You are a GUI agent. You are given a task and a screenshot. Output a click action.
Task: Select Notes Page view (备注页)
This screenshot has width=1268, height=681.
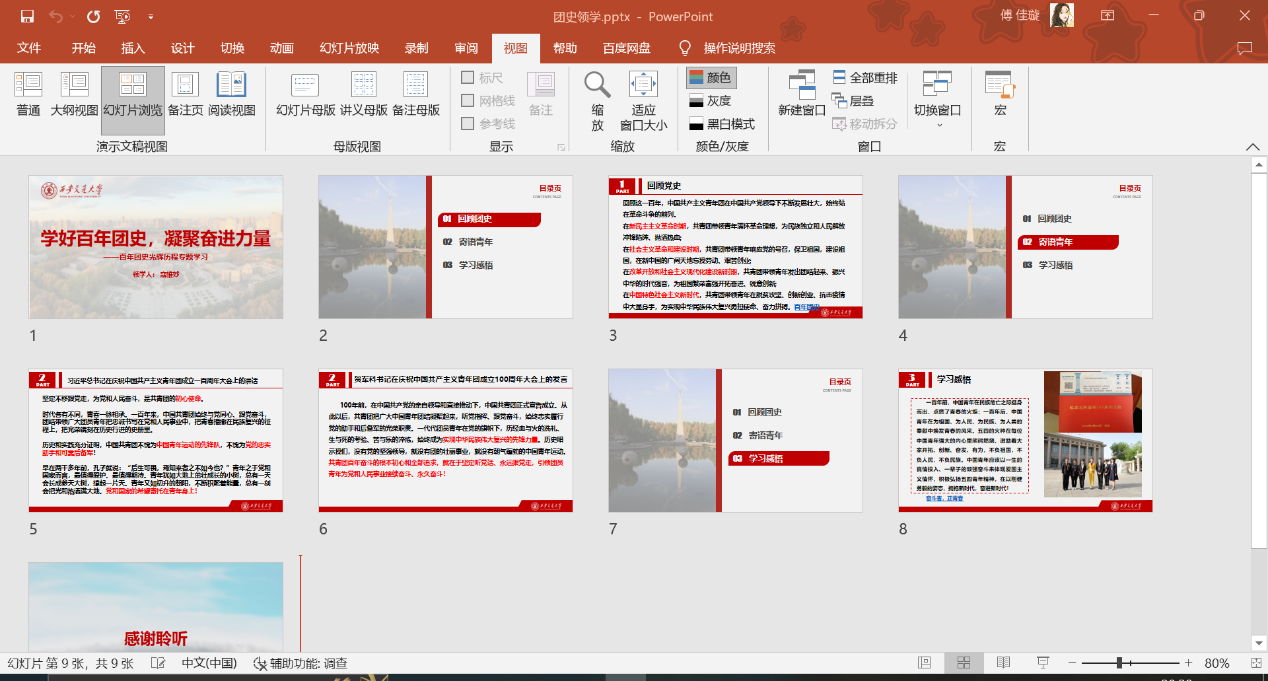pyautogui.click(x=185, y=94)
